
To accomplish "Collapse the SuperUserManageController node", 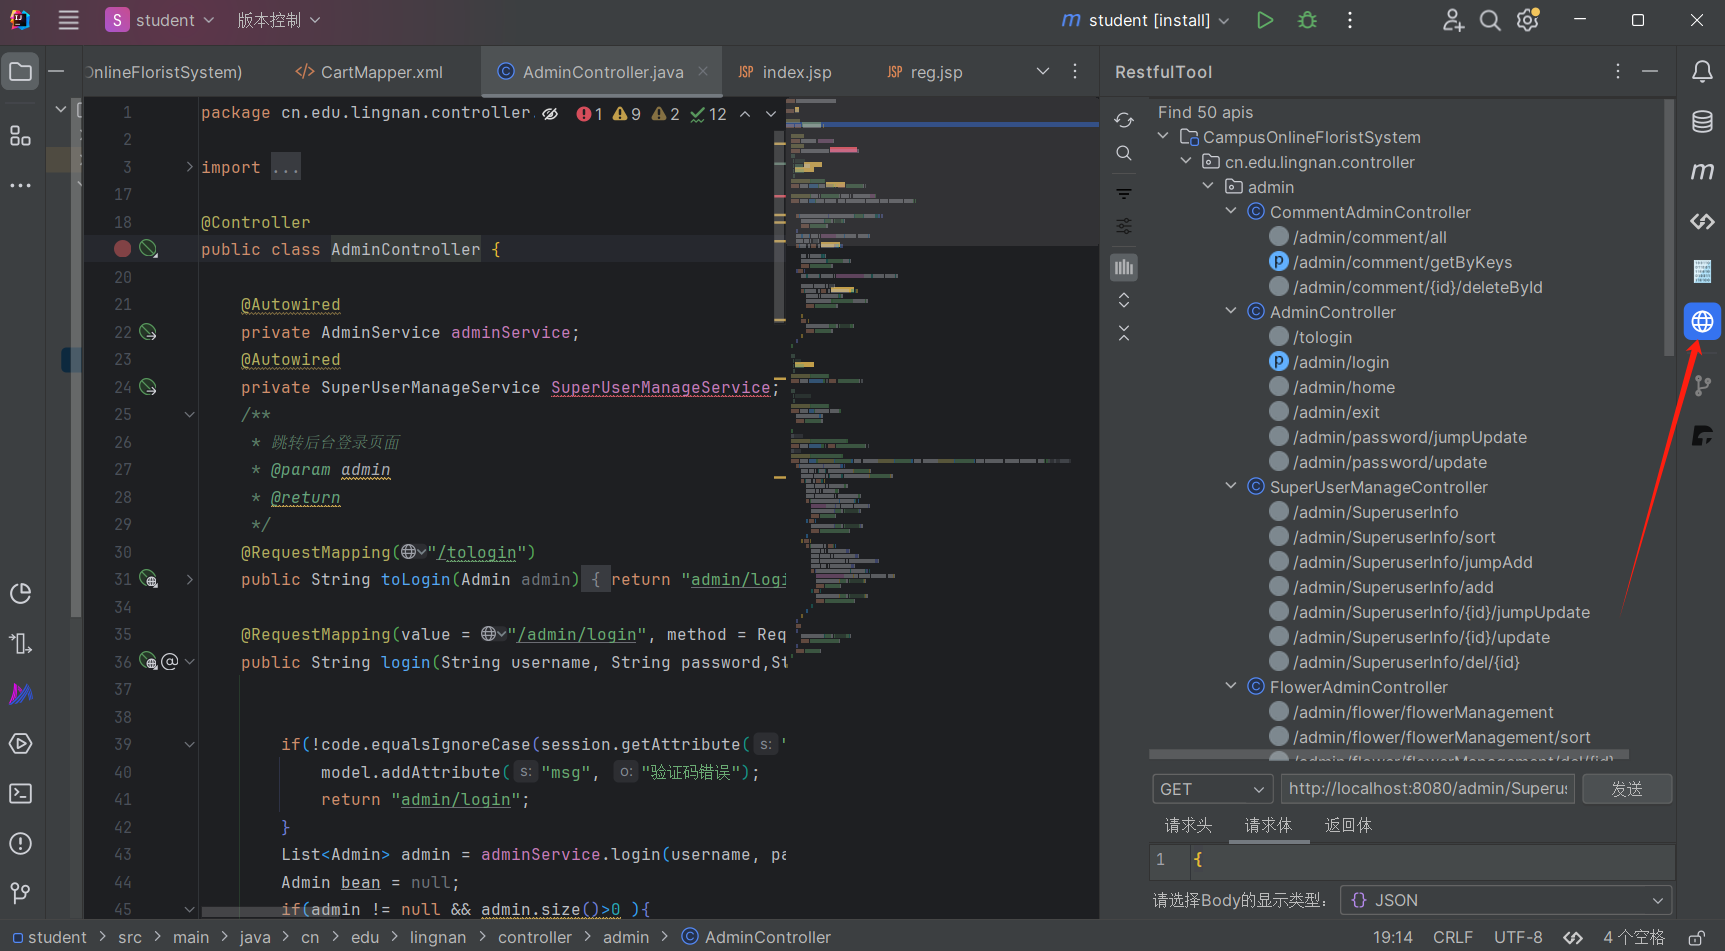I will pos(1231,486).
